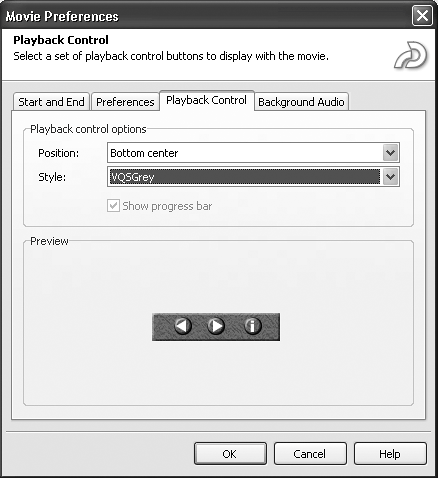
Task: Confirm with the OK button
Action: pos(230,454)
